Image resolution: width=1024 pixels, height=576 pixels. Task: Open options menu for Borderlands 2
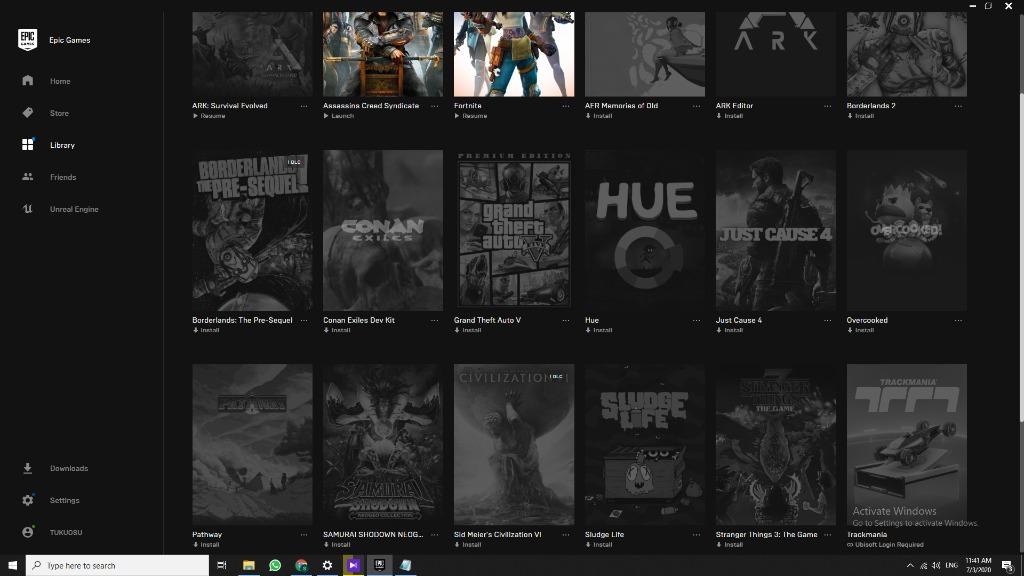pyautogui.click(x=958, y=106)
